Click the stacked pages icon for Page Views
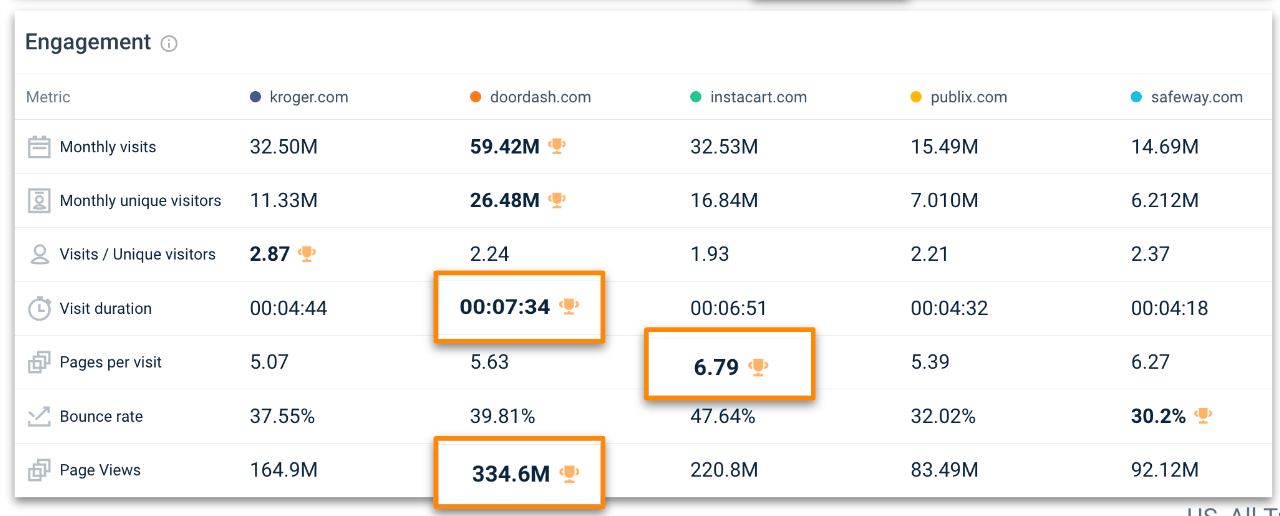 [x=39, y=470]
